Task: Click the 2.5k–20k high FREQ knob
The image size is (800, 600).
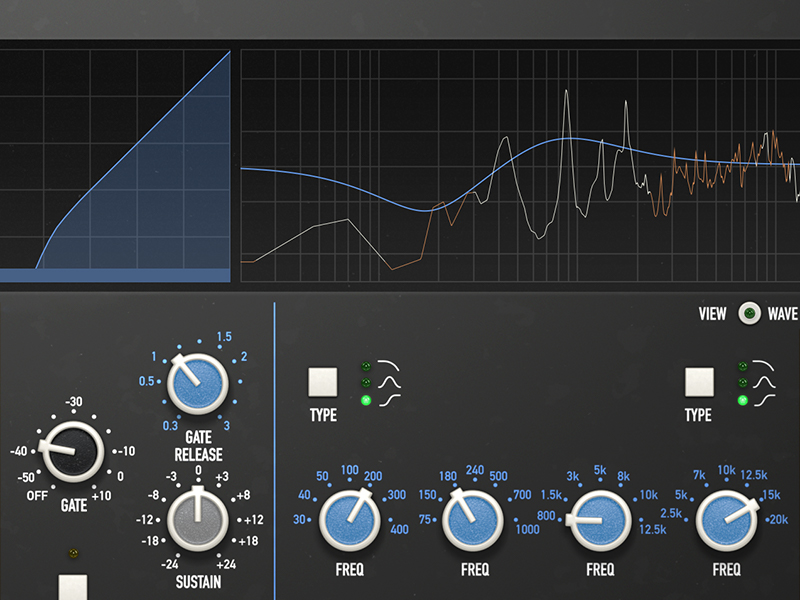Action: [726, 521]
